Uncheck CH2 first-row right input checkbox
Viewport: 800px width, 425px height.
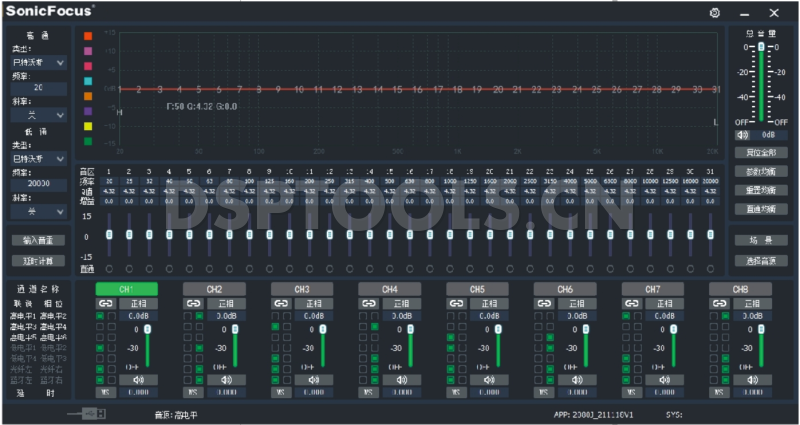coord(199,316)
